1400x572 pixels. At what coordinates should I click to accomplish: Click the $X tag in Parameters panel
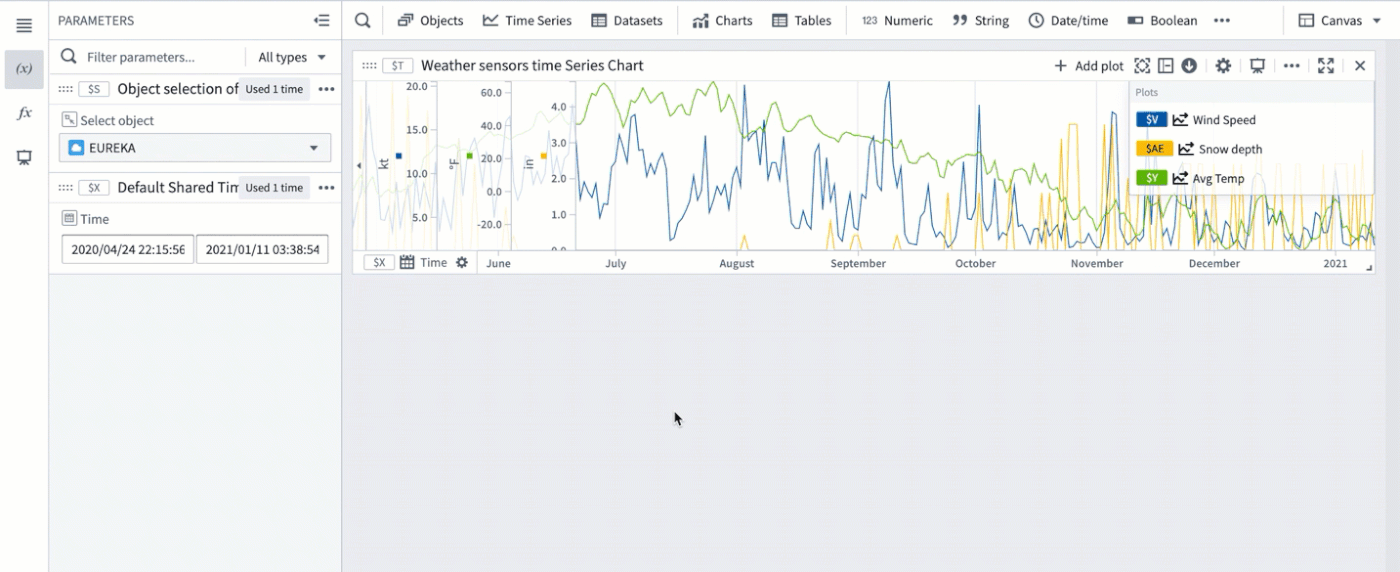point(94,188)
